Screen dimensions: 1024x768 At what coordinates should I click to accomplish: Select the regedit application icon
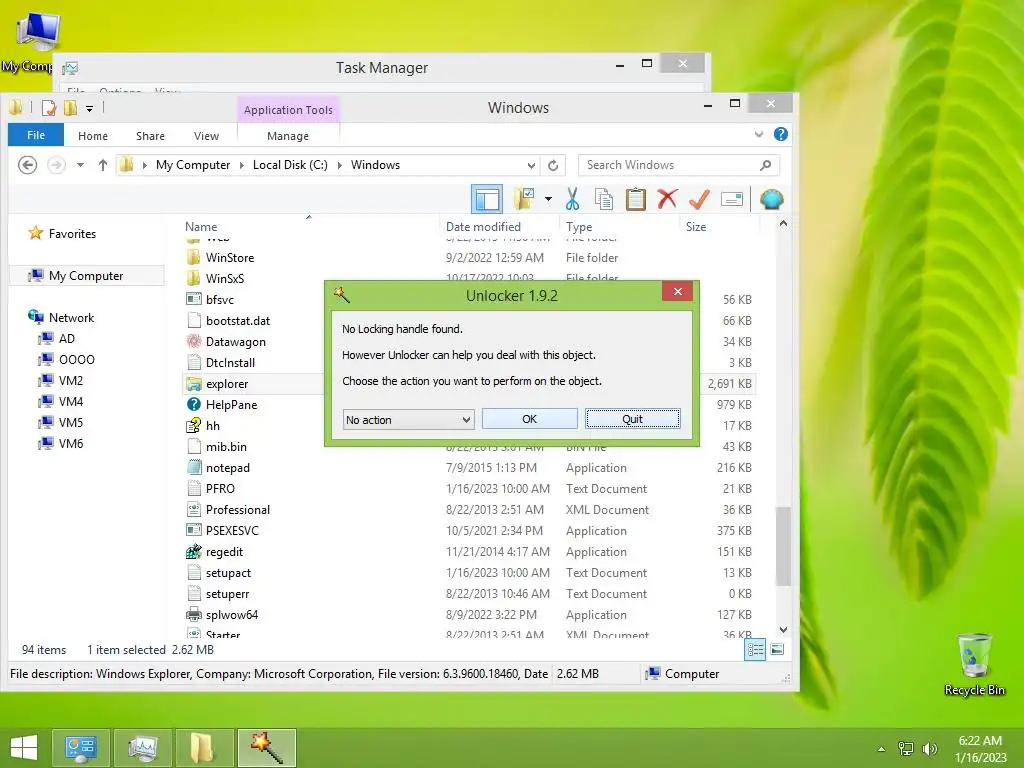[194, 551]
